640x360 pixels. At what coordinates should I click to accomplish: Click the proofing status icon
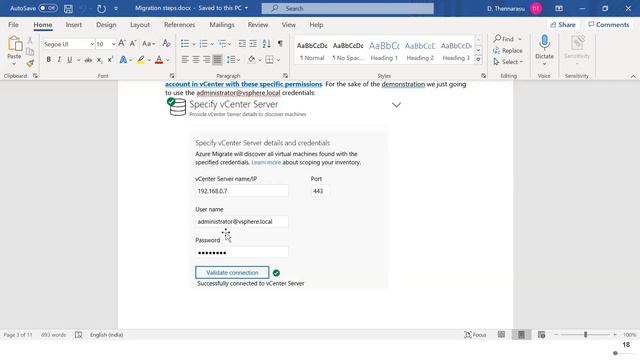point(78,335)
